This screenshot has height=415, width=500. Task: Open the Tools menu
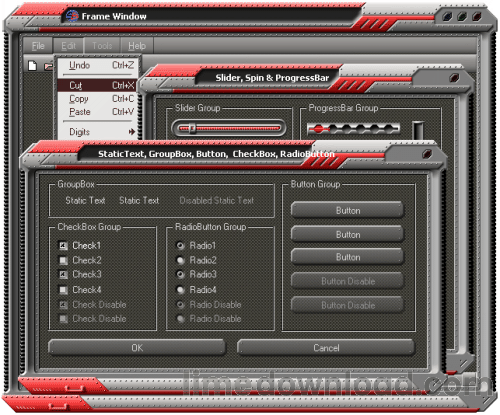tap(102, 46)
